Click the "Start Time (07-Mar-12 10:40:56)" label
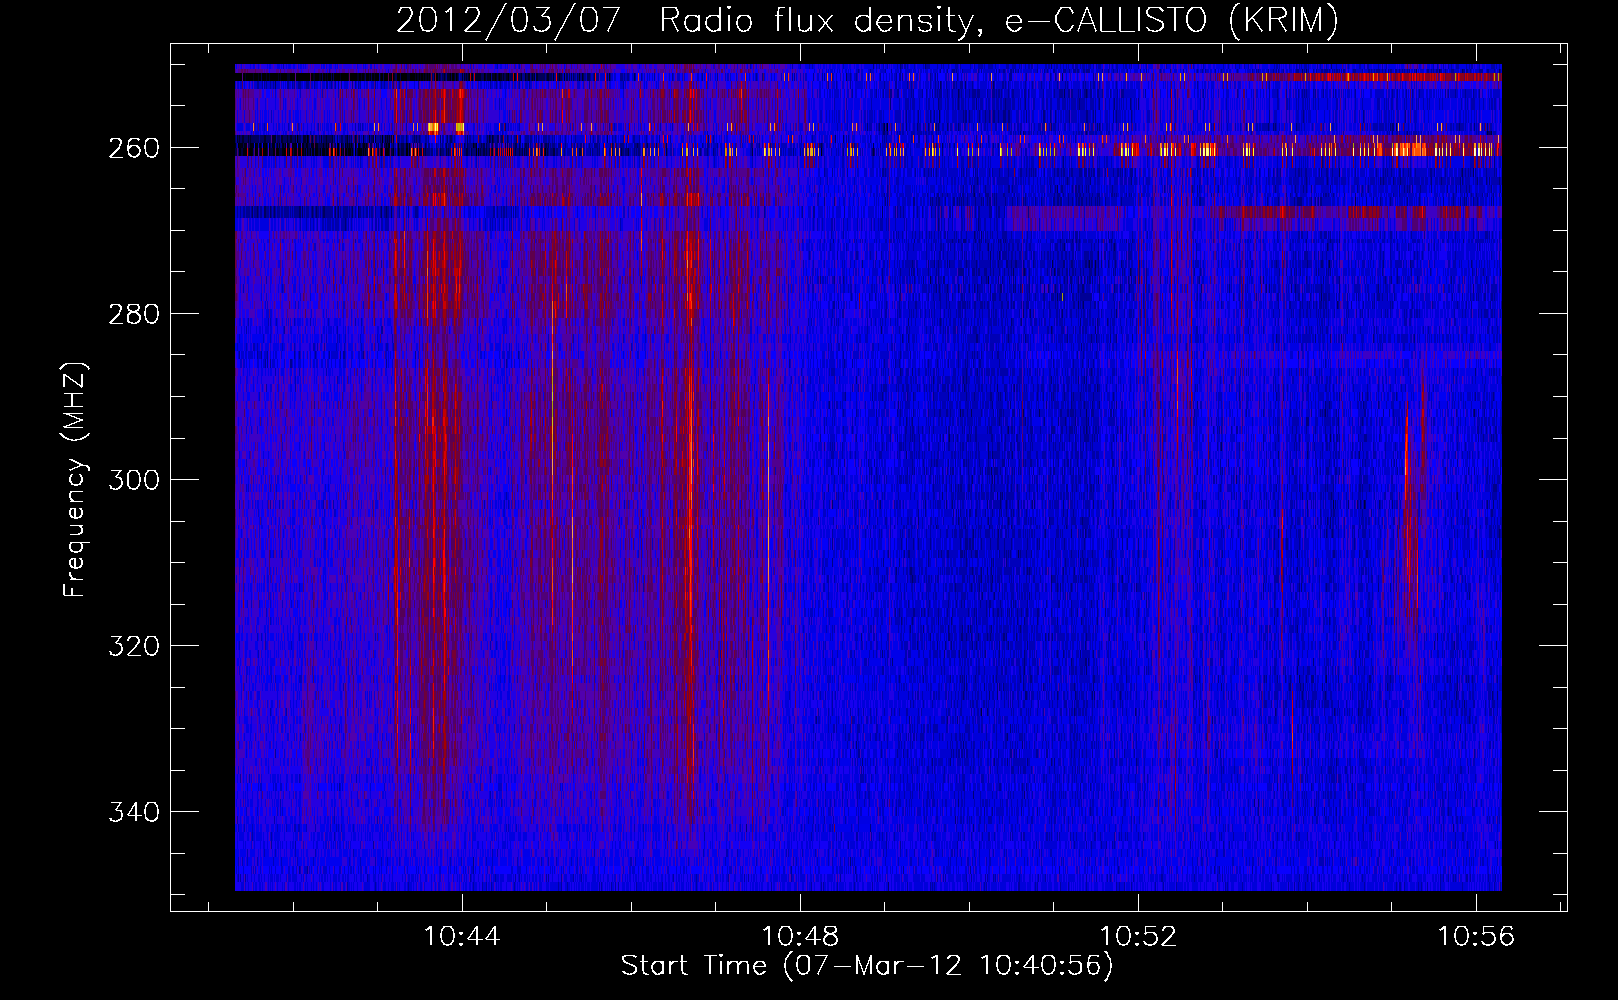The image size is (1618, 1000). pos(867,966)
